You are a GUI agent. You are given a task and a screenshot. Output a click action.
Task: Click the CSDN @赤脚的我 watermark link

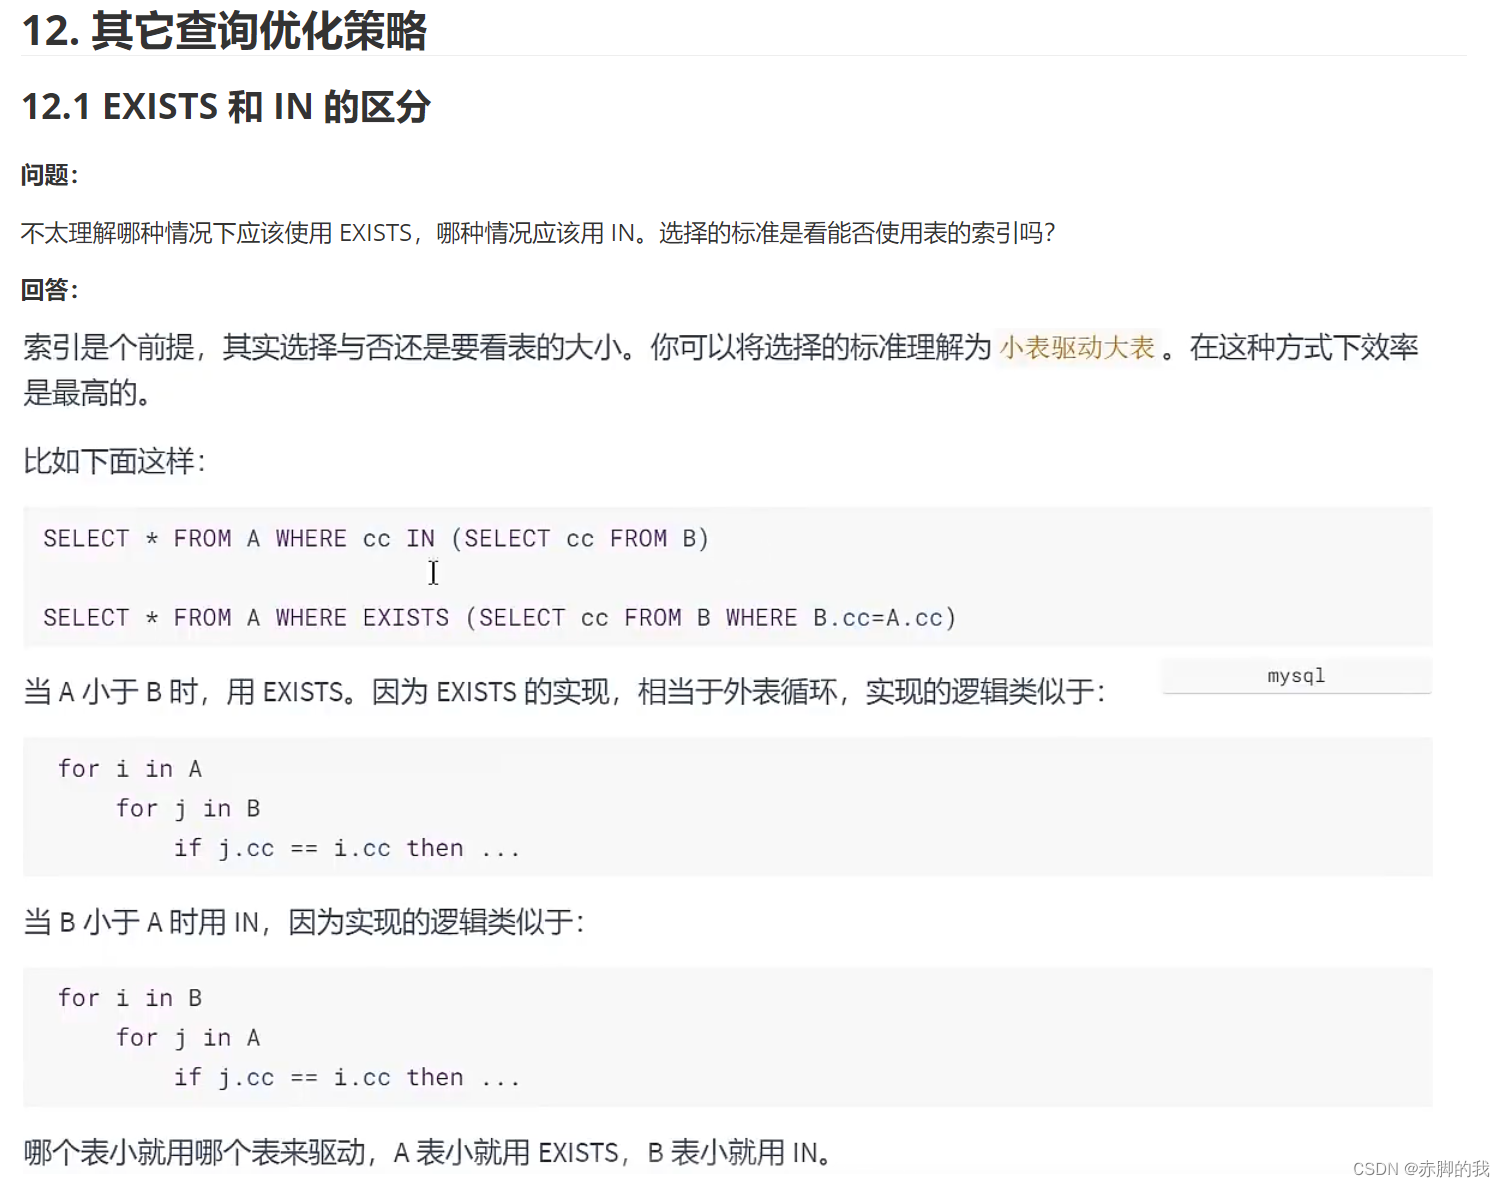1418,1168
